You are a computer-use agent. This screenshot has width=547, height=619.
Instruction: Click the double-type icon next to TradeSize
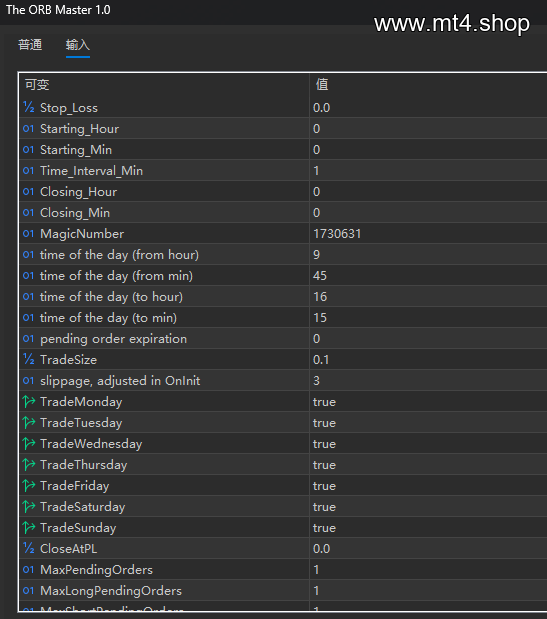click(28, 359)
